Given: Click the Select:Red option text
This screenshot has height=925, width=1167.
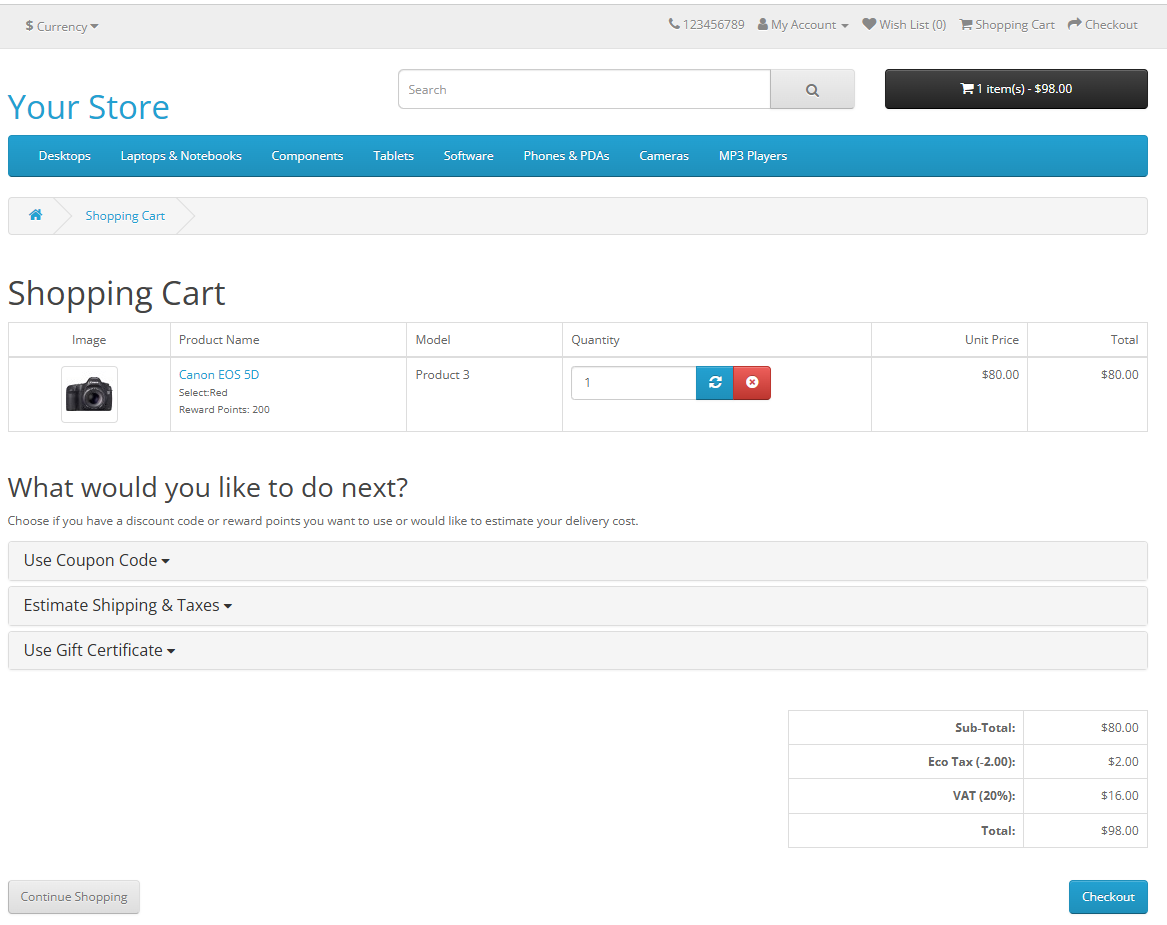Looking at the screenshot, I should (x=203, y=392).
